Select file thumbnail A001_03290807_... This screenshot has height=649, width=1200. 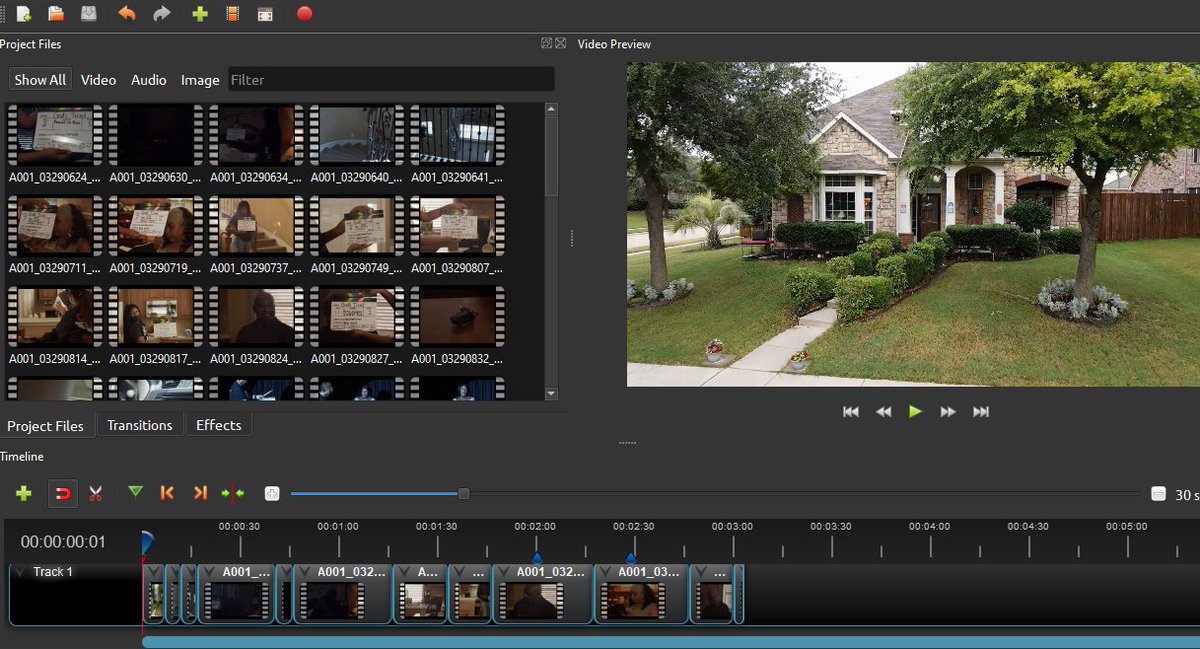point(457,225)
